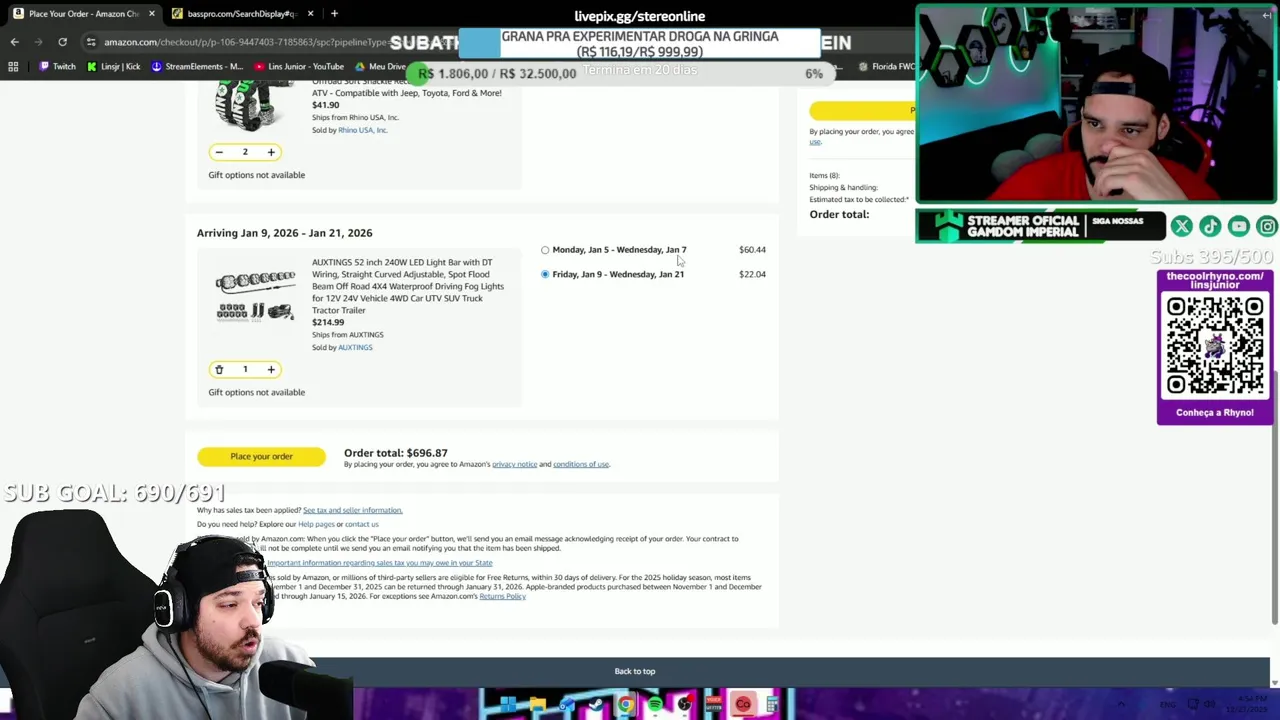
Task: Open the Meu Drive bookmark
Action: tap(381, 67)
